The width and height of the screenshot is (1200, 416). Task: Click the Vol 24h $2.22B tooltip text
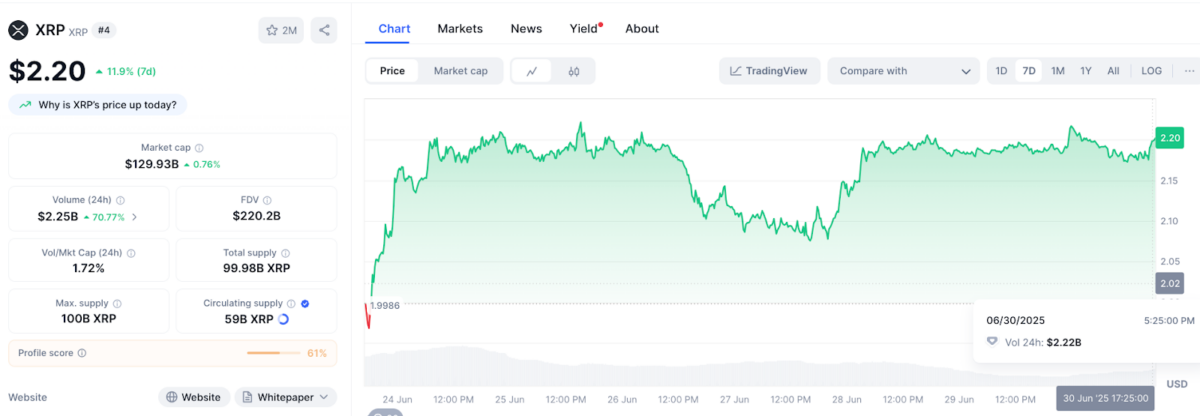1042,342
